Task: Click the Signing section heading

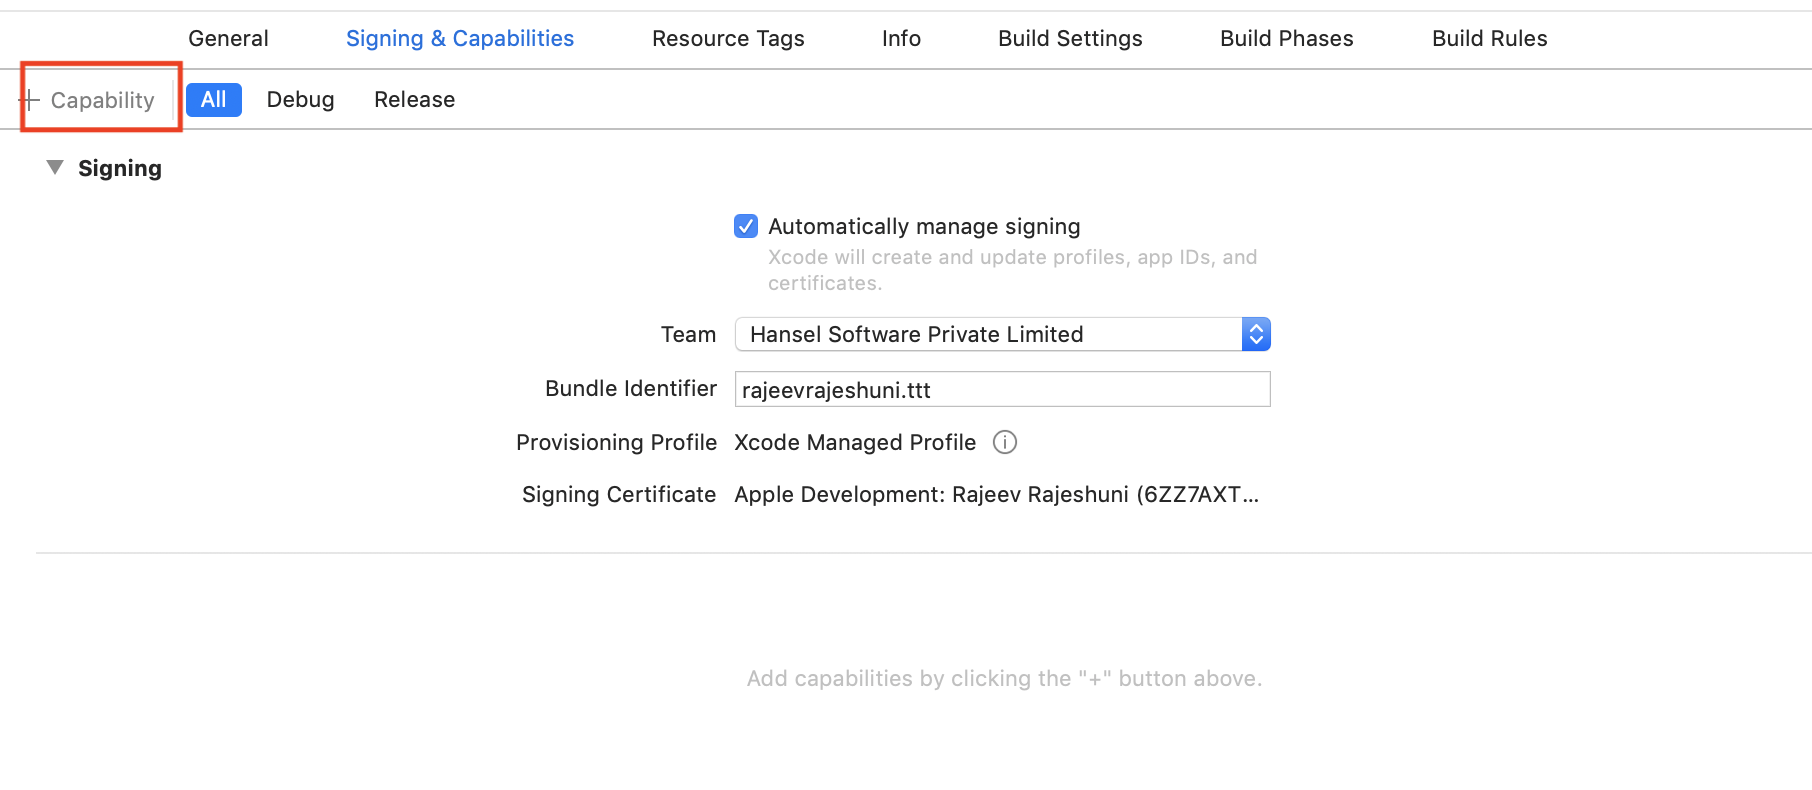Action: pos(120,168)
